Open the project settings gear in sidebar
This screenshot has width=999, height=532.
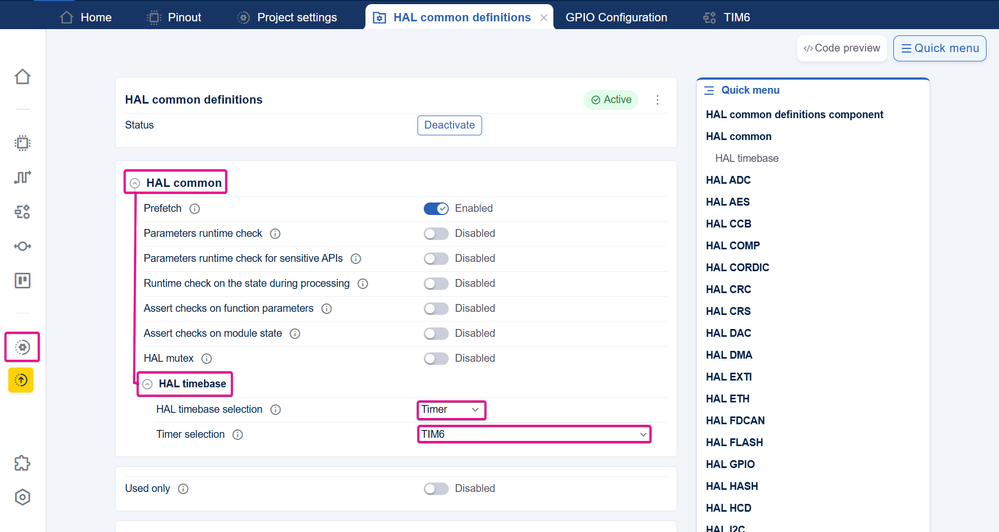point(22,347)
